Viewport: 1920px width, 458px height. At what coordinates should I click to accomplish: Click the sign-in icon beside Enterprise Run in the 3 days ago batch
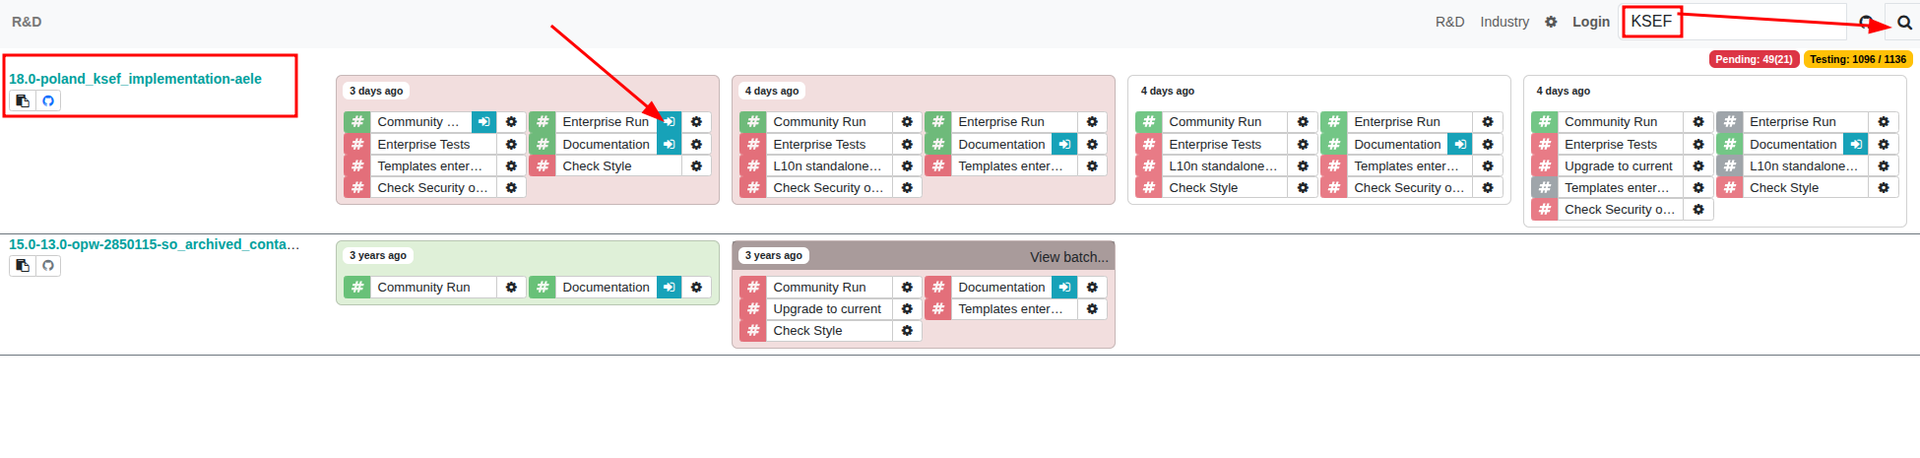pyautogui.click(x=669, y=122)
